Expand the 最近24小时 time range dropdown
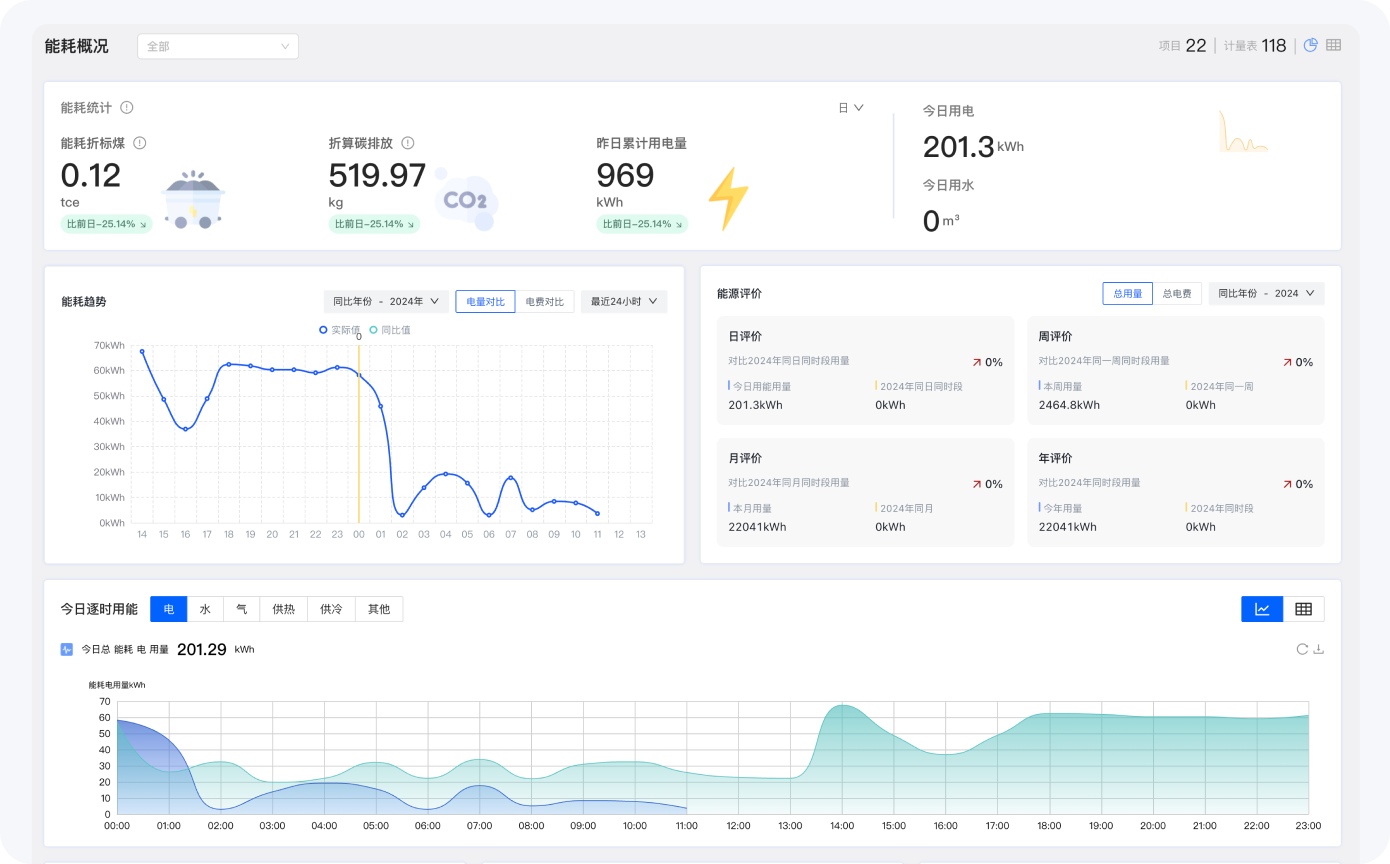Image resolution: width=1390 pixels, height=864 pixels. click(624, 301)
